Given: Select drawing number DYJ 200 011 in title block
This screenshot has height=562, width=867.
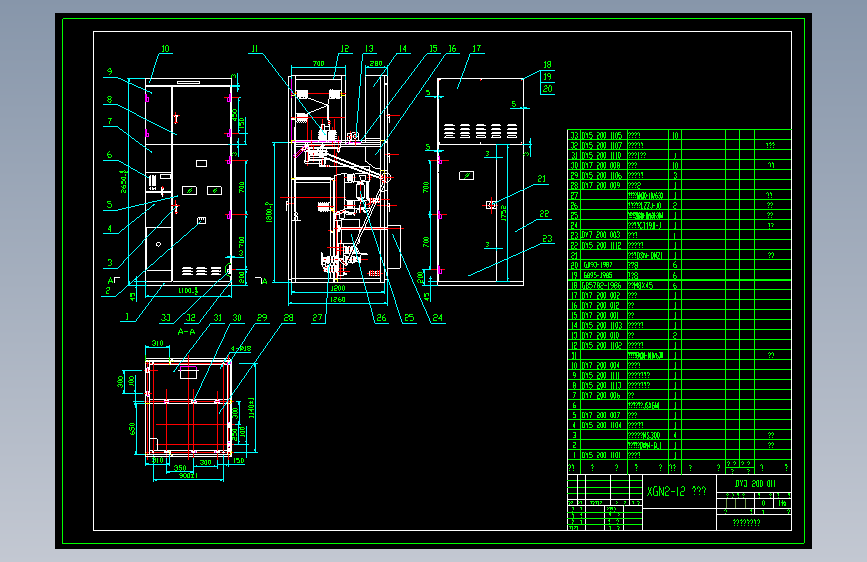Looking at the screenshot, I should 755,483.
